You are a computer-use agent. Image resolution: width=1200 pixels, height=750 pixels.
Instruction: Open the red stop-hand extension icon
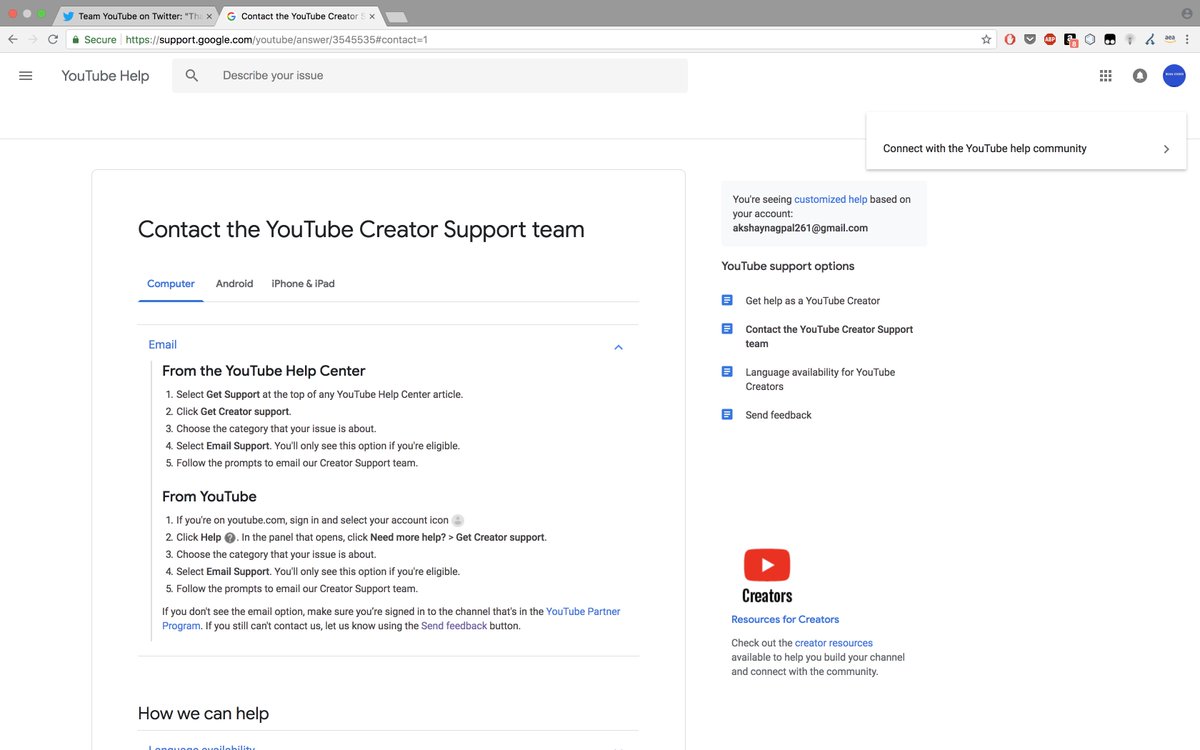pyautogui.click(x=1010, y=39)
